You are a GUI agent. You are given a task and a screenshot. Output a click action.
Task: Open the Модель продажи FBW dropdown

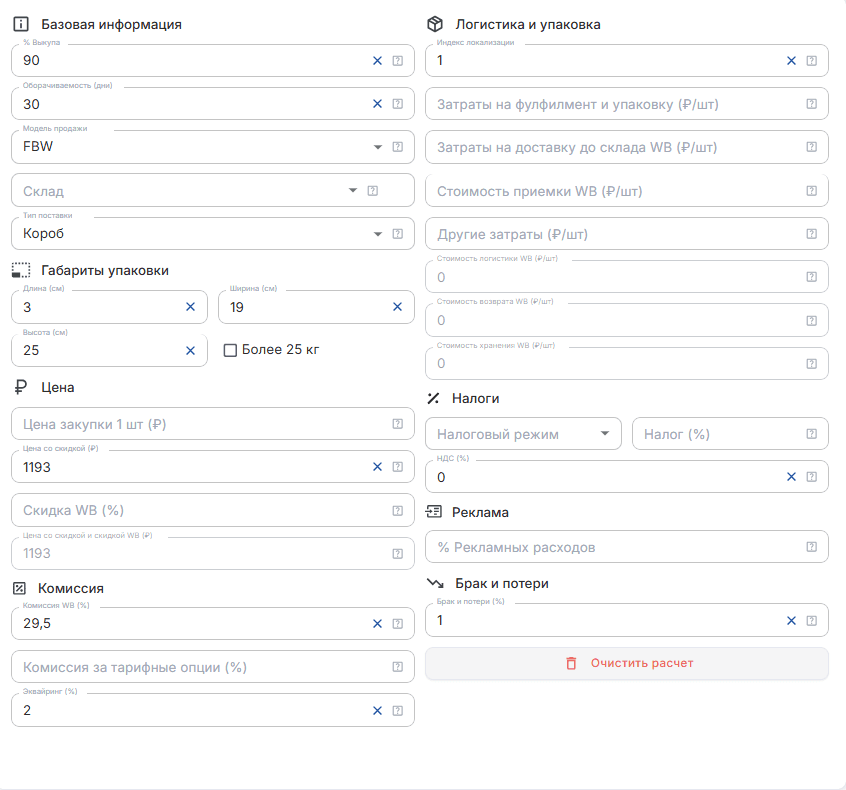[378, 147]
